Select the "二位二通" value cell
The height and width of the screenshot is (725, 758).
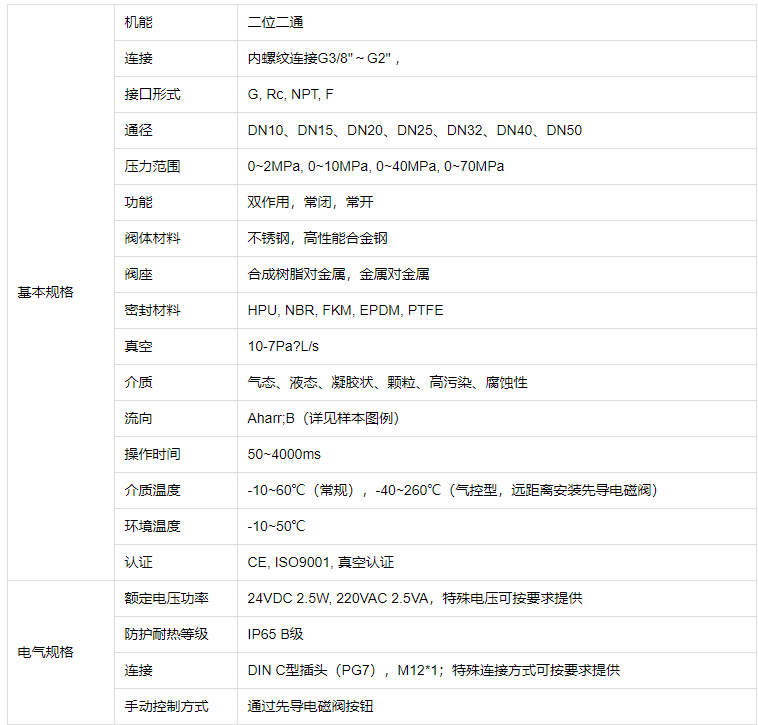click(x=275, y=22)
